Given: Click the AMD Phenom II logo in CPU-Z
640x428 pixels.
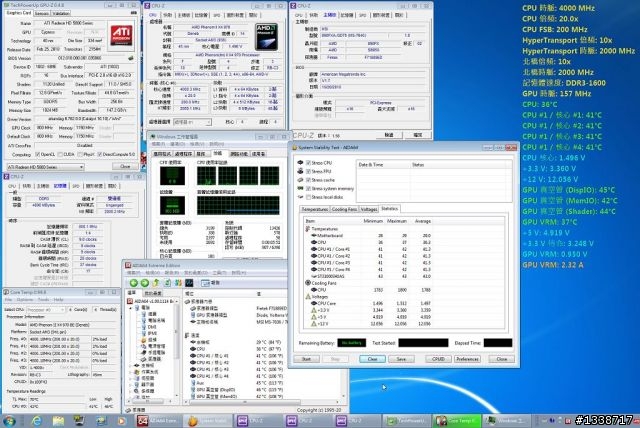Looking at the screenshot, I should (266, 37).
